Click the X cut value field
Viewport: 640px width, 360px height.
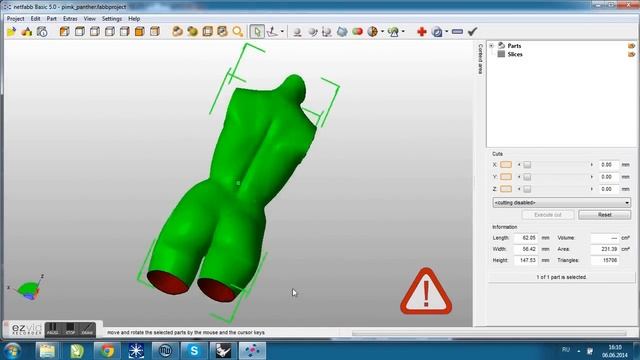(x=608, y=164)
